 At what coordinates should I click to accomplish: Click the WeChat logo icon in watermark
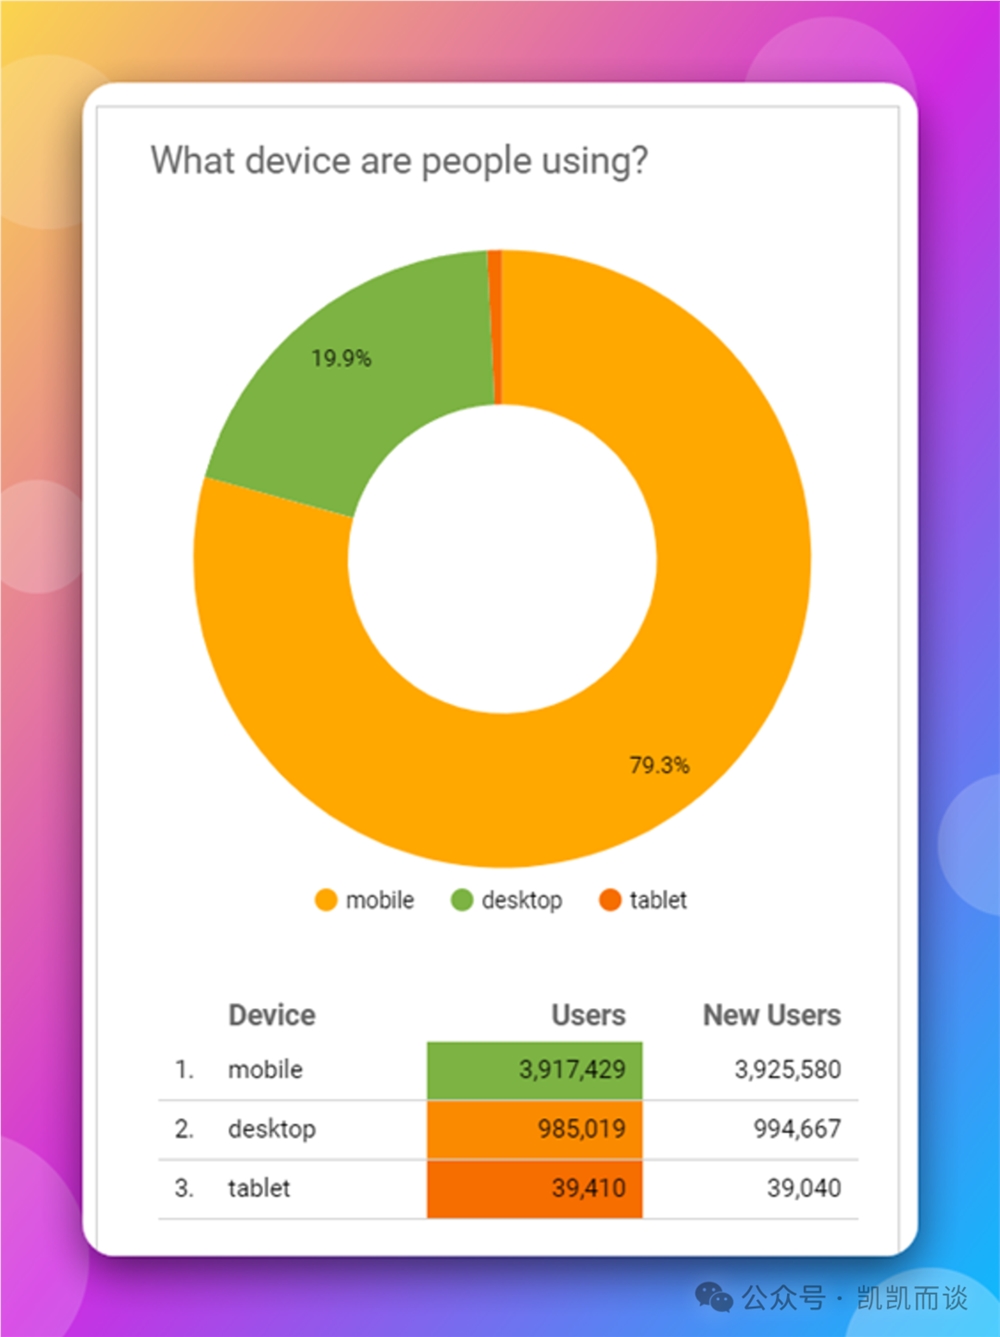(714, 1297)
